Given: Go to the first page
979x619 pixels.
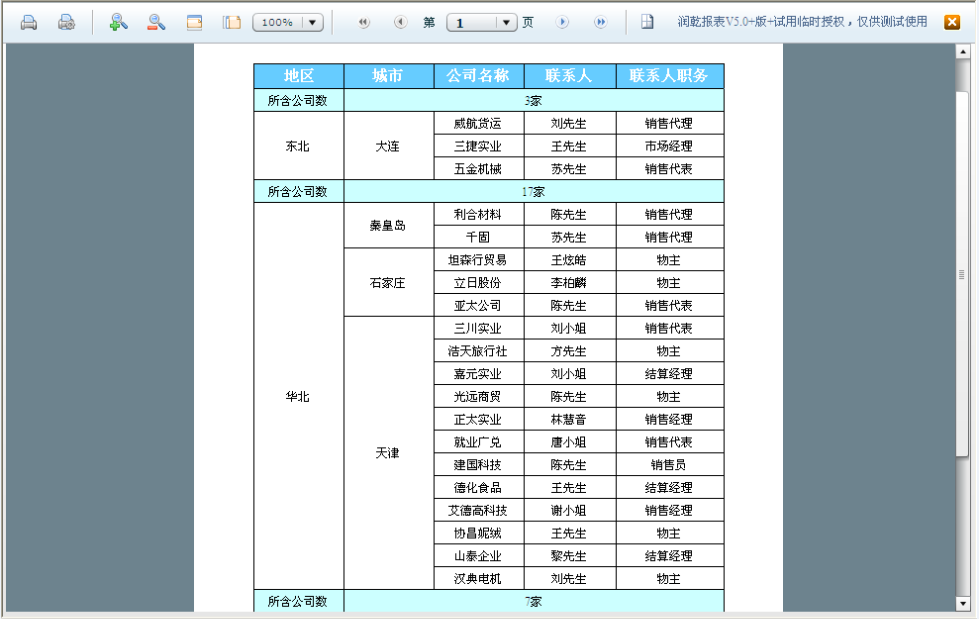Looking at the screenshot, I should click(363, 22).
